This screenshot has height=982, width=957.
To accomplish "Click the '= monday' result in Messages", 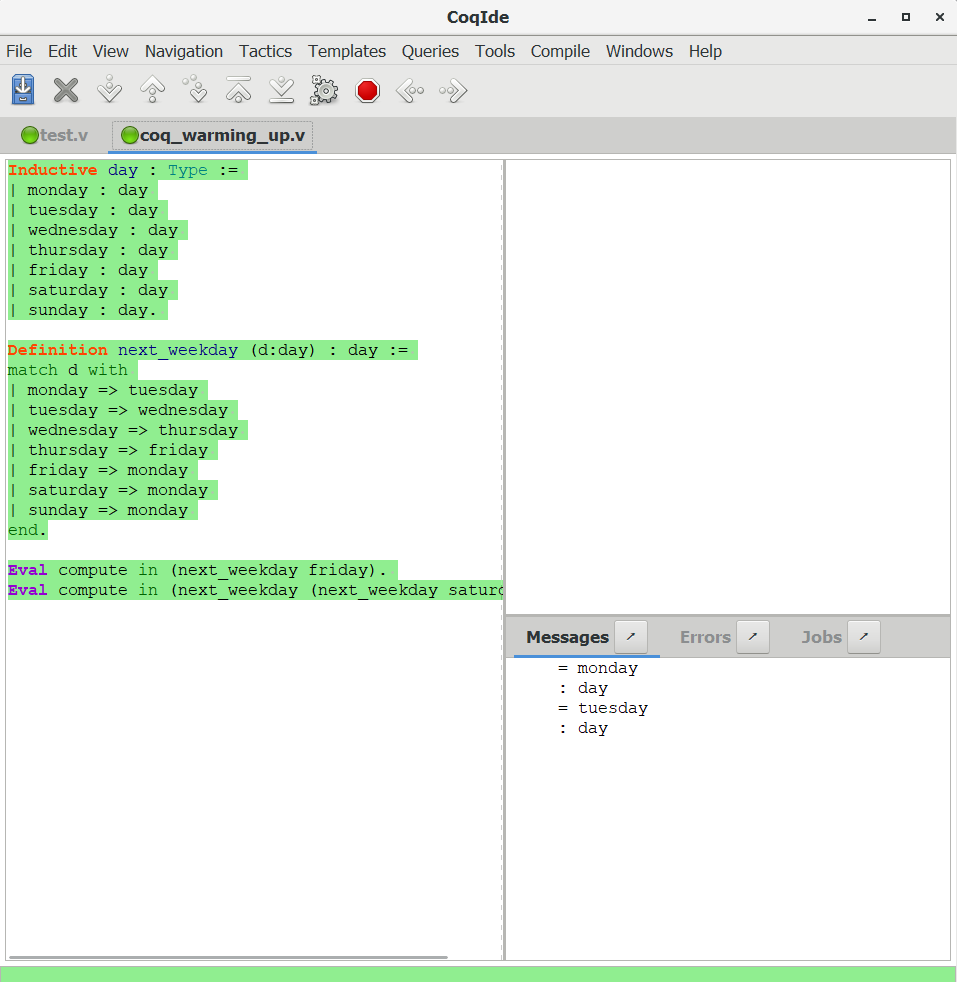I will tap(597, 668).
